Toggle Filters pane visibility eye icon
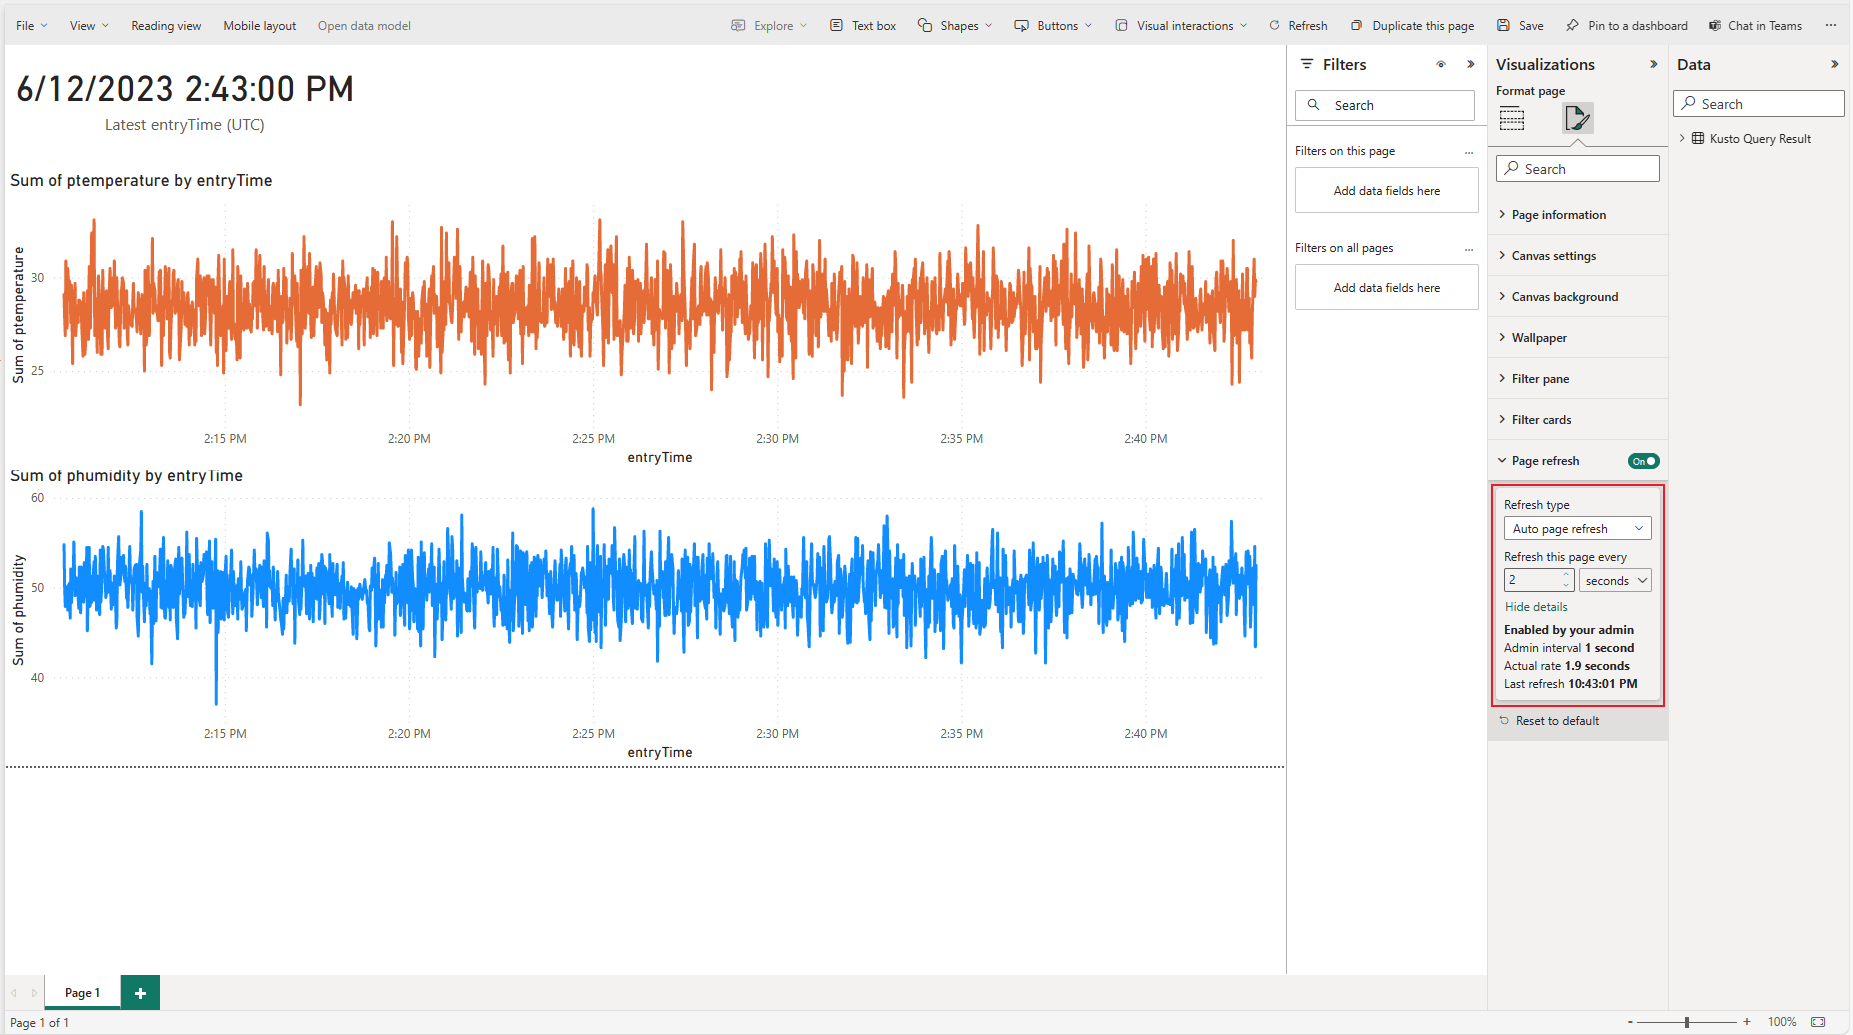This screenshot has width=1853, height=1035. coord(1441,64)
